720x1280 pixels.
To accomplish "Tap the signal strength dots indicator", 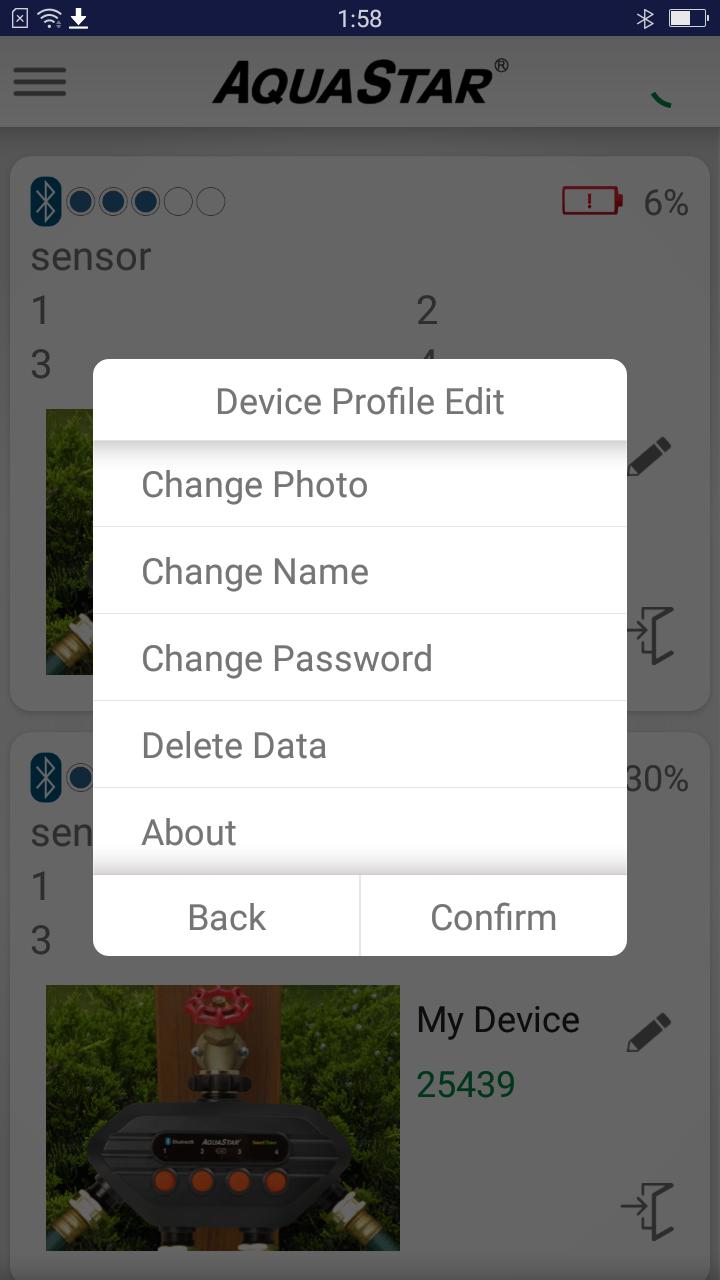I will click(x=146, y=202).
